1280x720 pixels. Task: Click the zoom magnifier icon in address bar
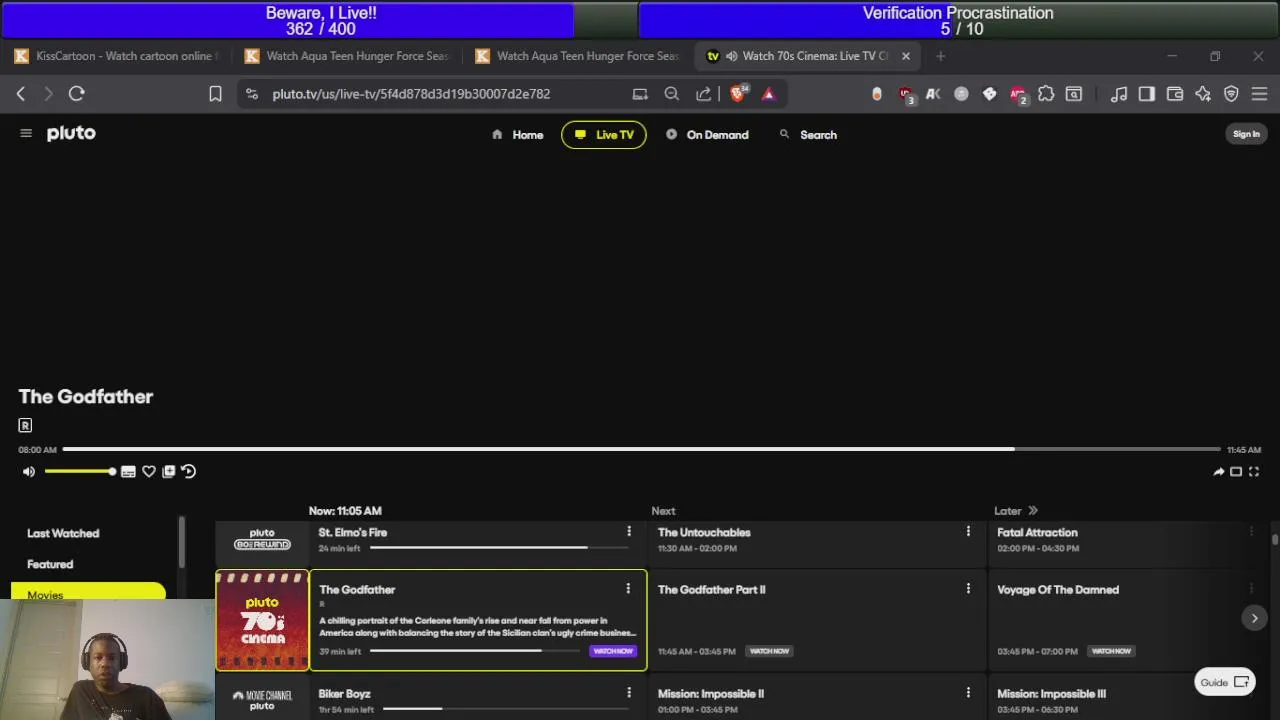click(x=672, y=94)
